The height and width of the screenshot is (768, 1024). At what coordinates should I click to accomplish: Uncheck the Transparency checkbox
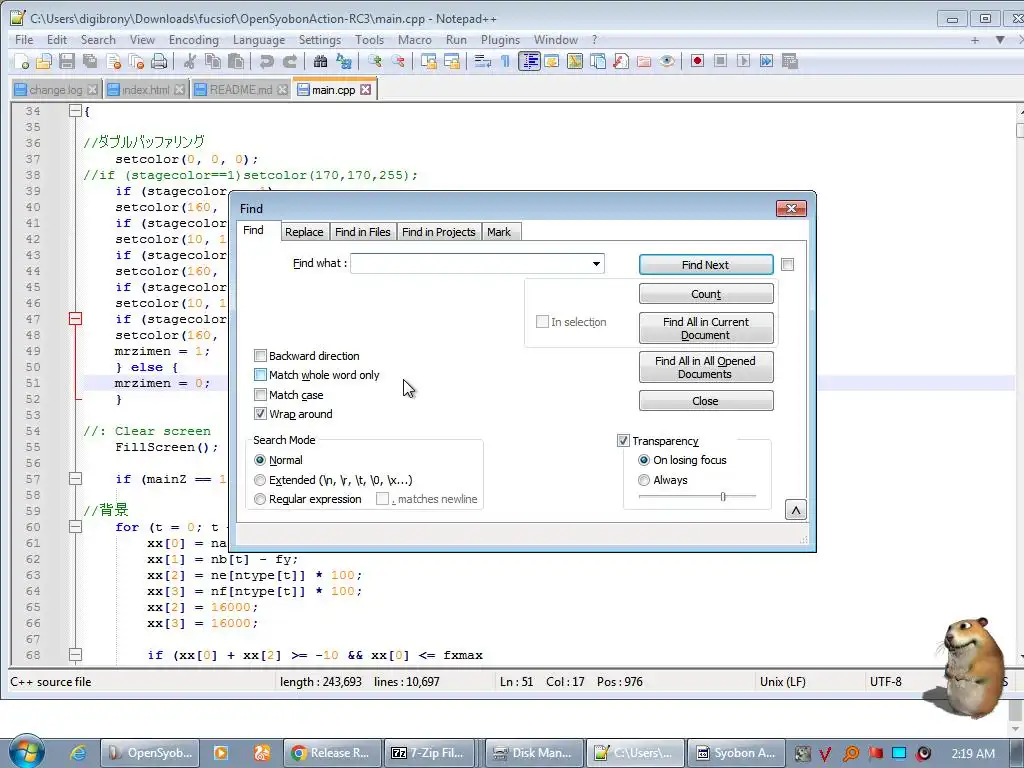tap(623, 441)
